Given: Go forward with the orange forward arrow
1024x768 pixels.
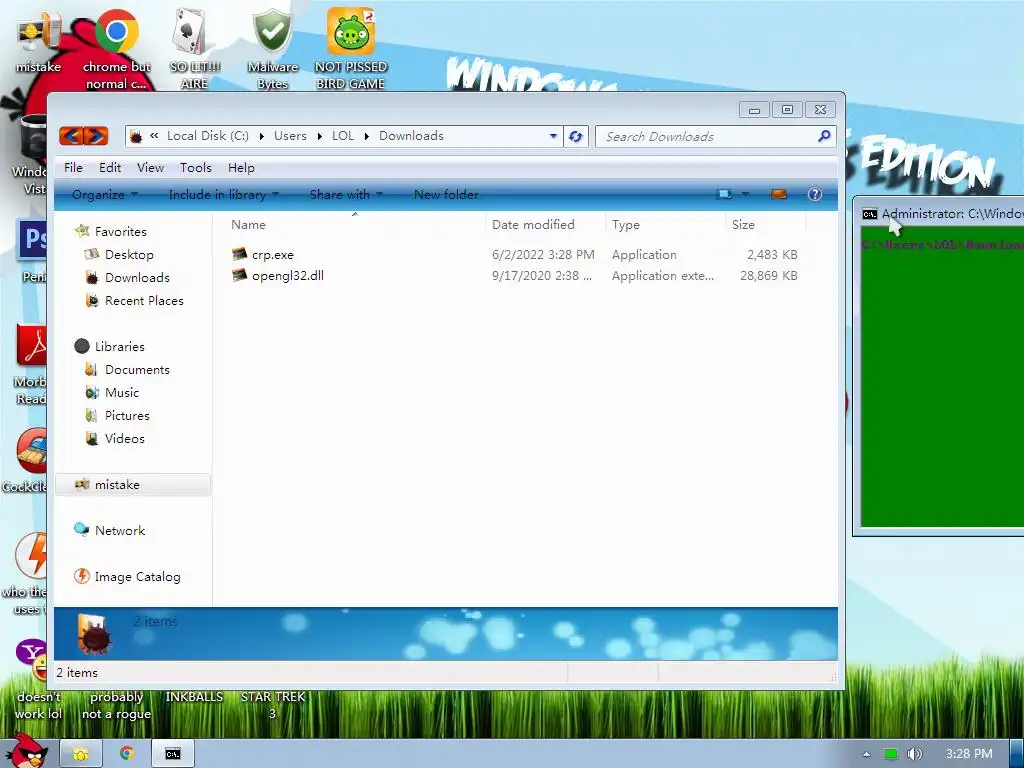Looking at the screenshot, I should click(x=95, y=136).
